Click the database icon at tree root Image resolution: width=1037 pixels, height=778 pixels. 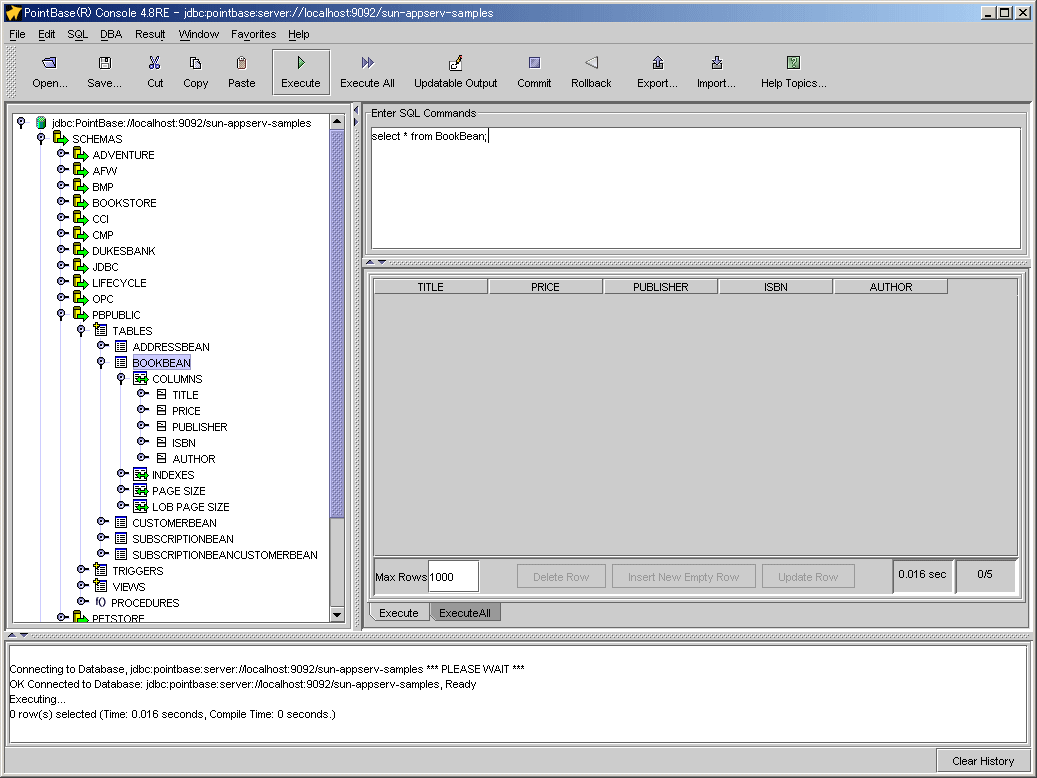click(41, 123)
